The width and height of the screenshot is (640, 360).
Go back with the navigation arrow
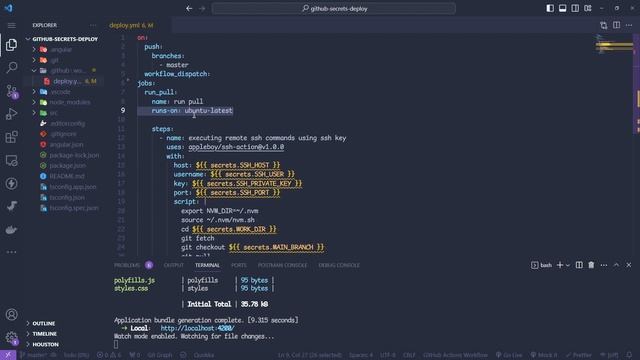189,8
